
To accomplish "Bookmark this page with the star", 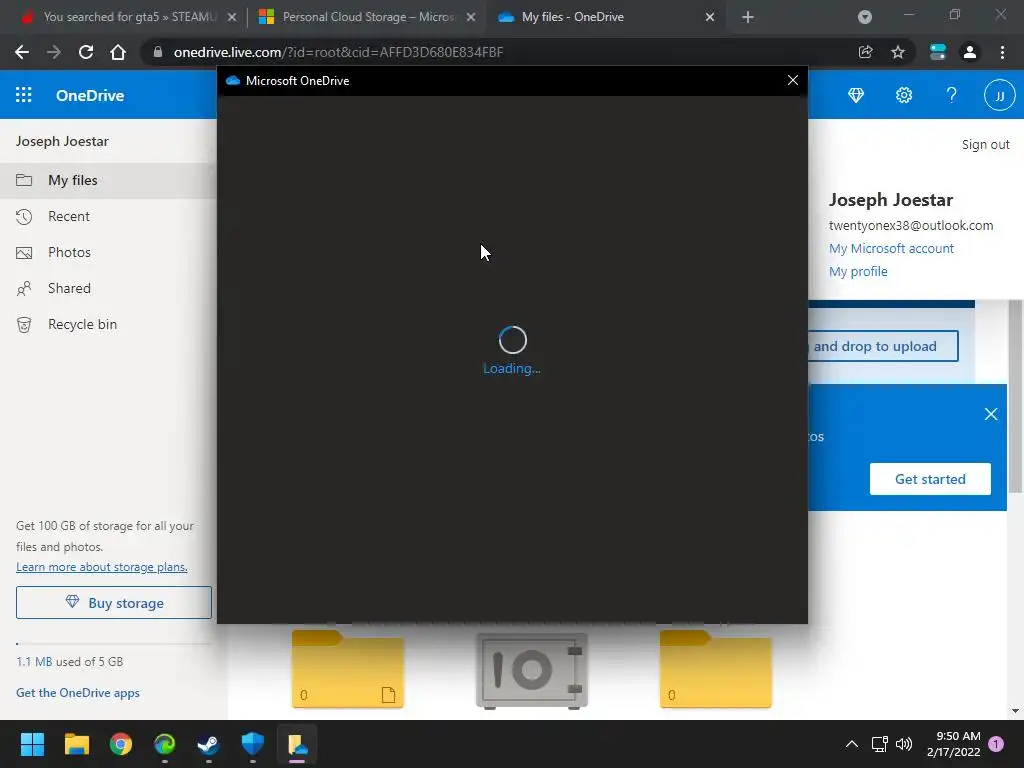I will coord(898,52).
